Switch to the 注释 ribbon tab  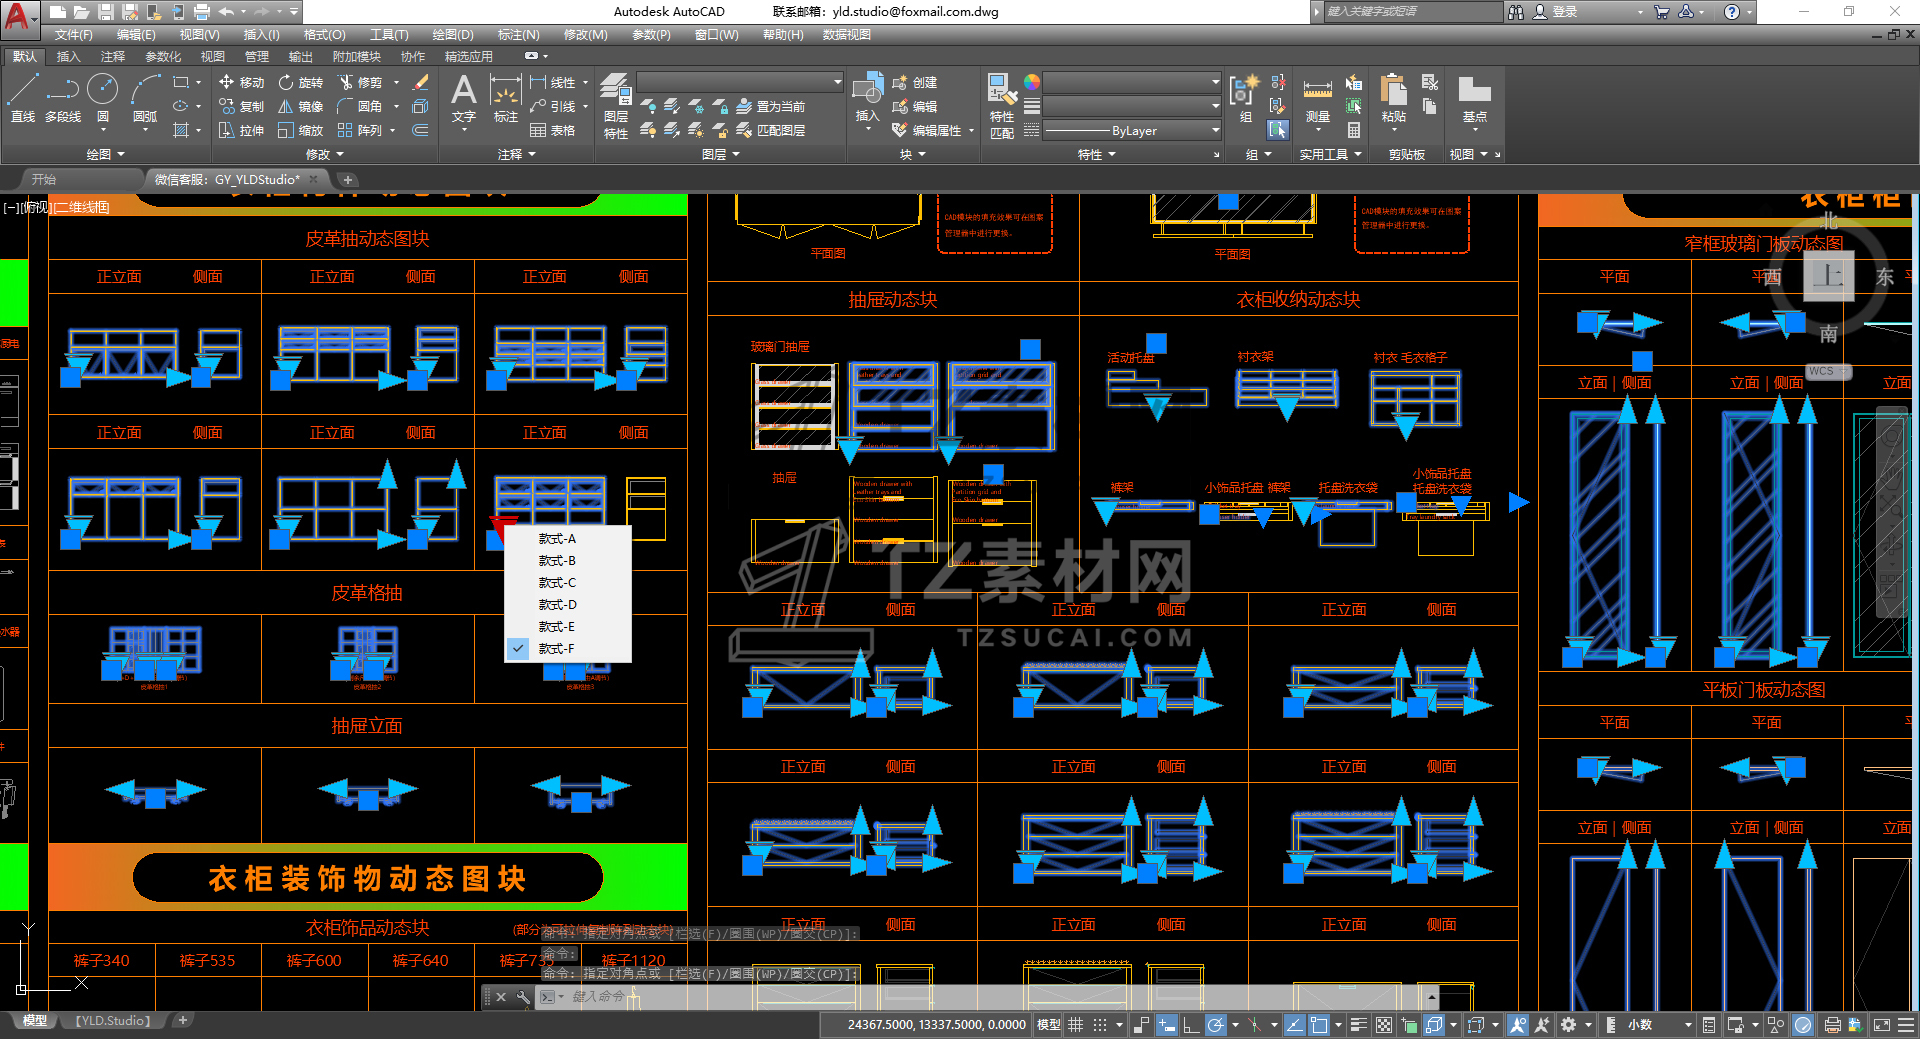113,57
